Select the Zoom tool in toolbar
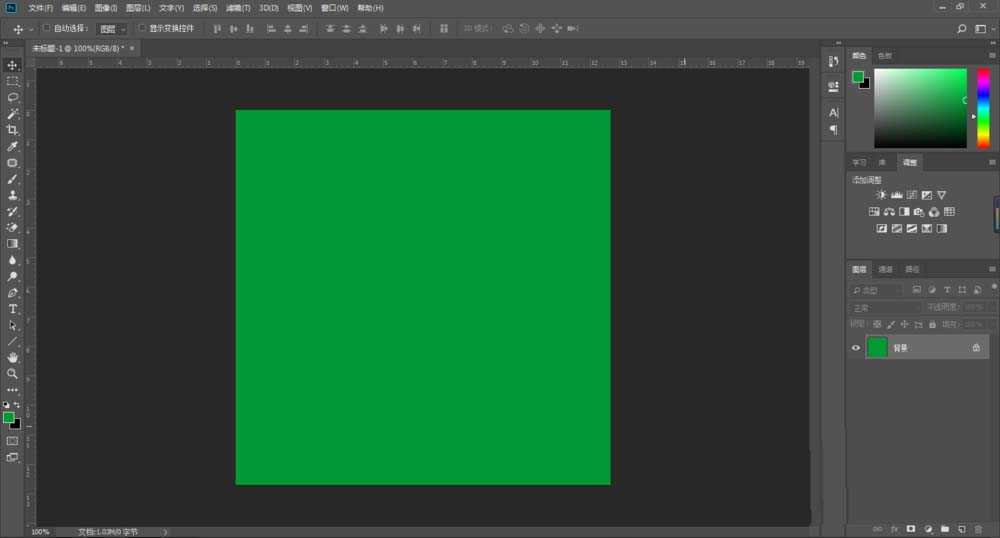1000x538 pixels. point(13,373)
